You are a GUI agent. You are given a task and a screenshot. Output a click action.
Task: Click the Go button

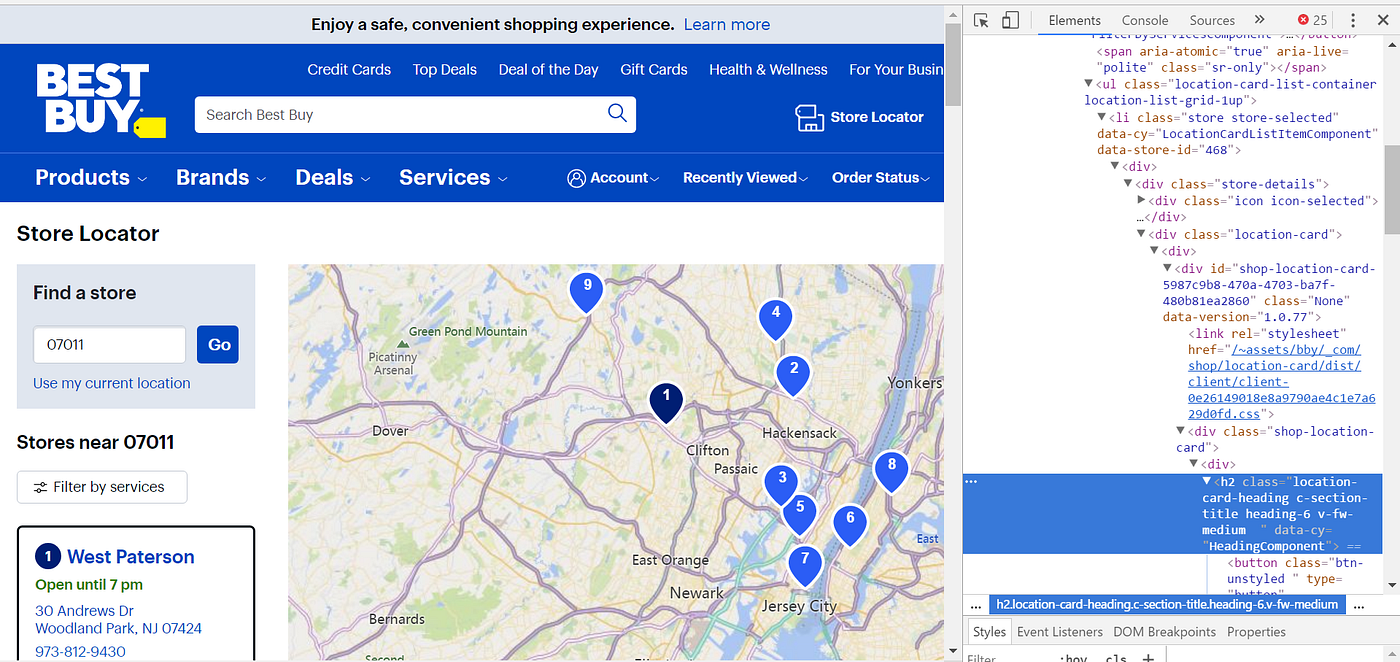[218, 345]
